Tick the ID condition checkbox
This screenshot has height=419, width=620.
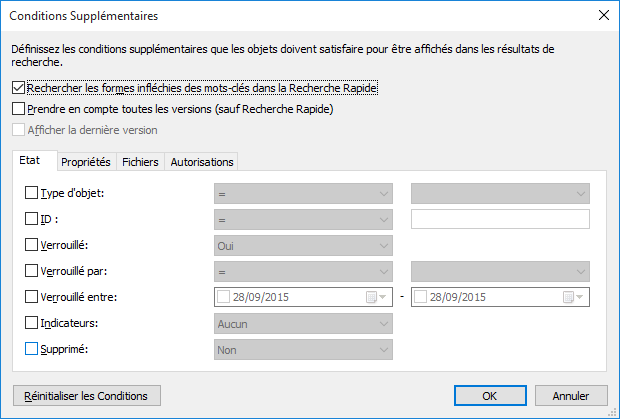pyautogui.click(x=32, y=219)
